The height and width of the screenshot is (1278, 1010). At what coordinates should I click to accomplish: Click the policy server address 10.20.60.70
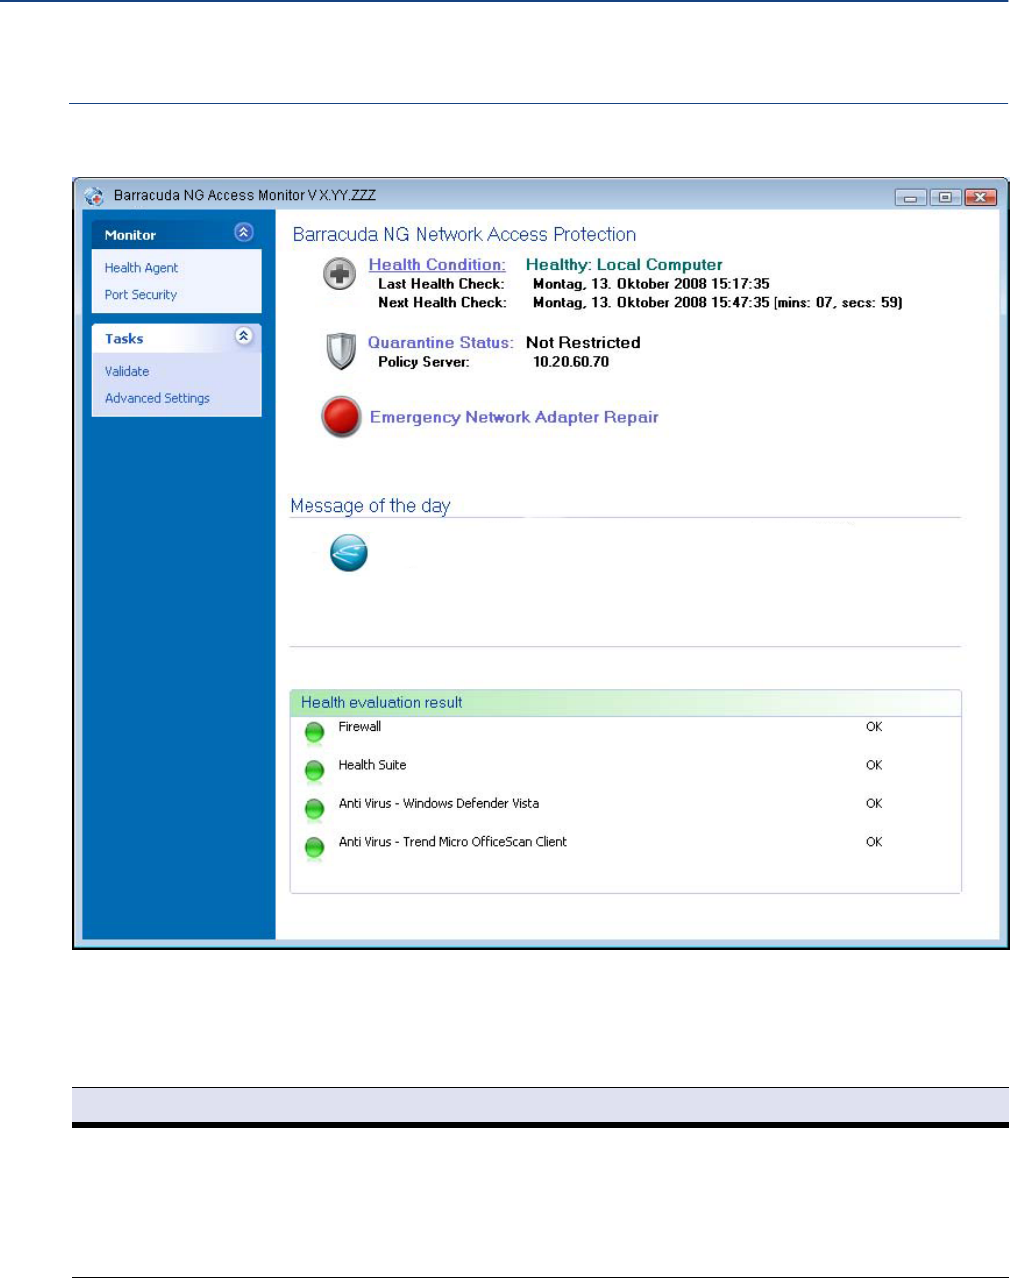pyautogui.click(x=571, y=362)
